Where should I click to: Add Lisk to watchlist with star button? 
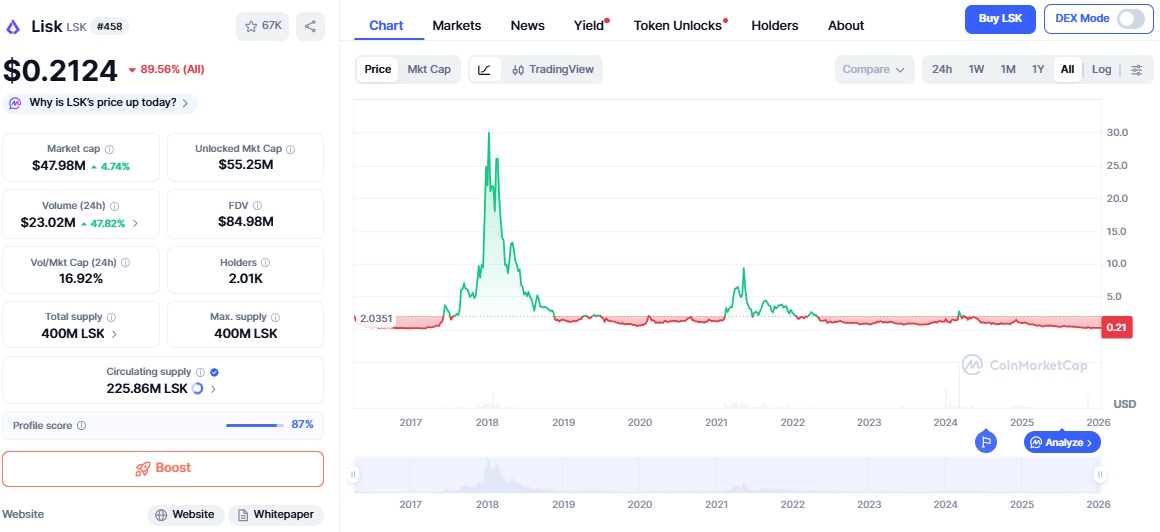(x=262, y=26)
